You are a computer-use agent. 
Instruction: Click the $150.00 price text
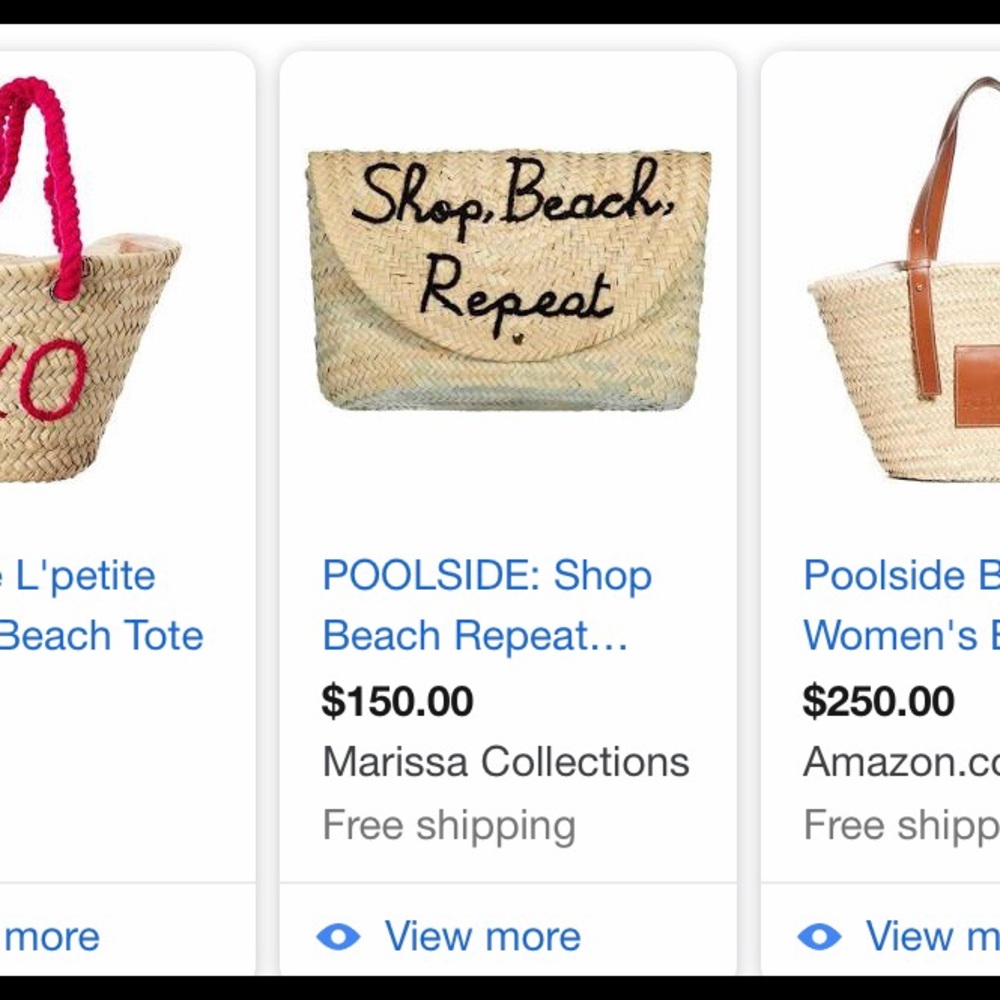click(398, 702)
